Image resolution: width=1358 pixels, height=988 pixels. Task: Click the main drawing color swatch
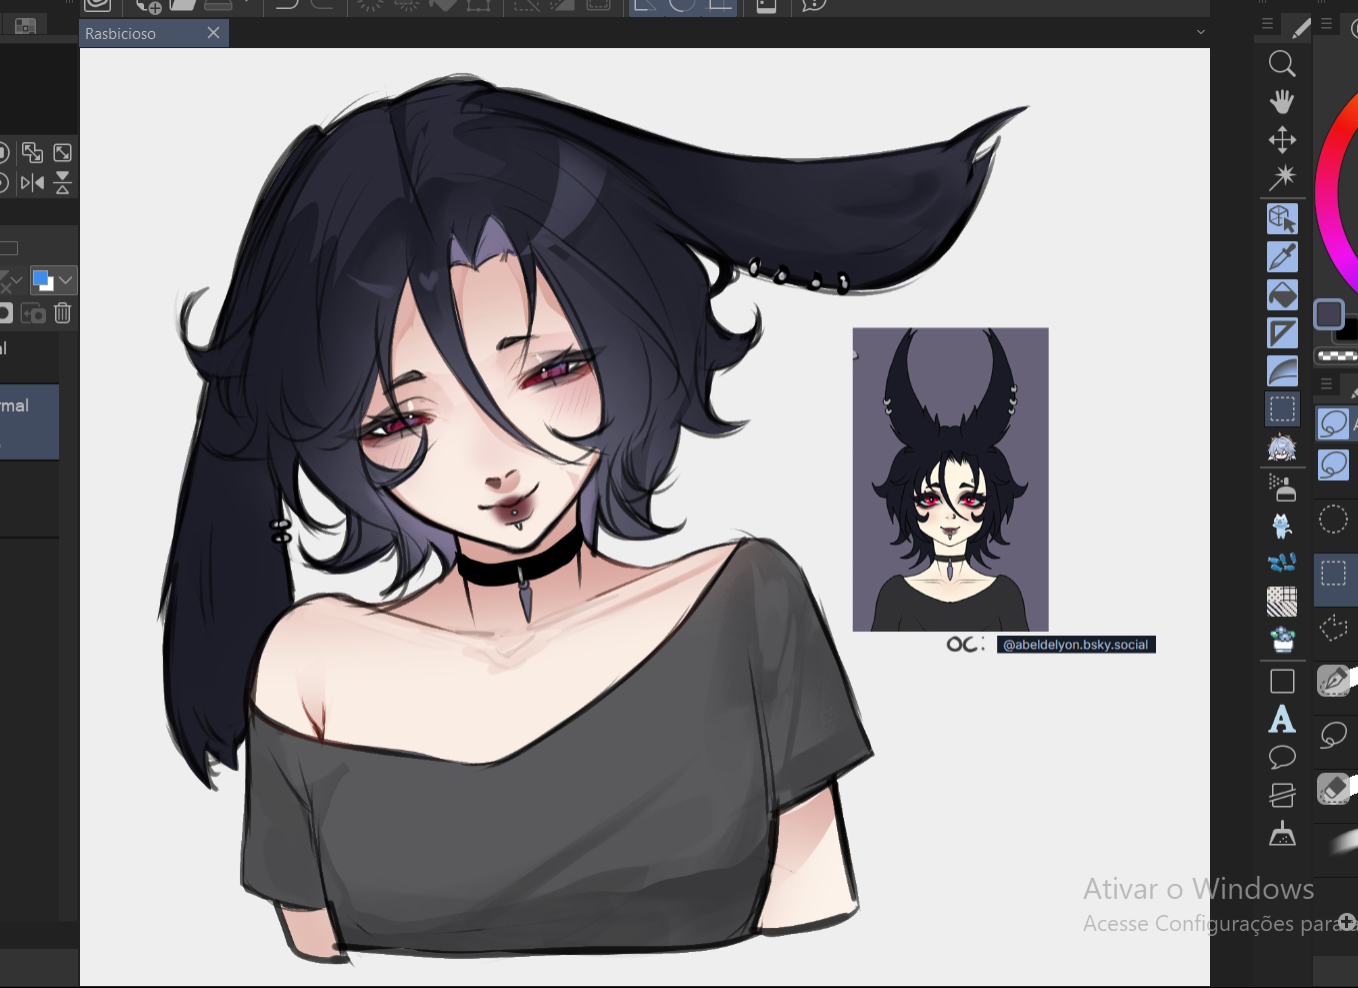[x=1329, y=314]
